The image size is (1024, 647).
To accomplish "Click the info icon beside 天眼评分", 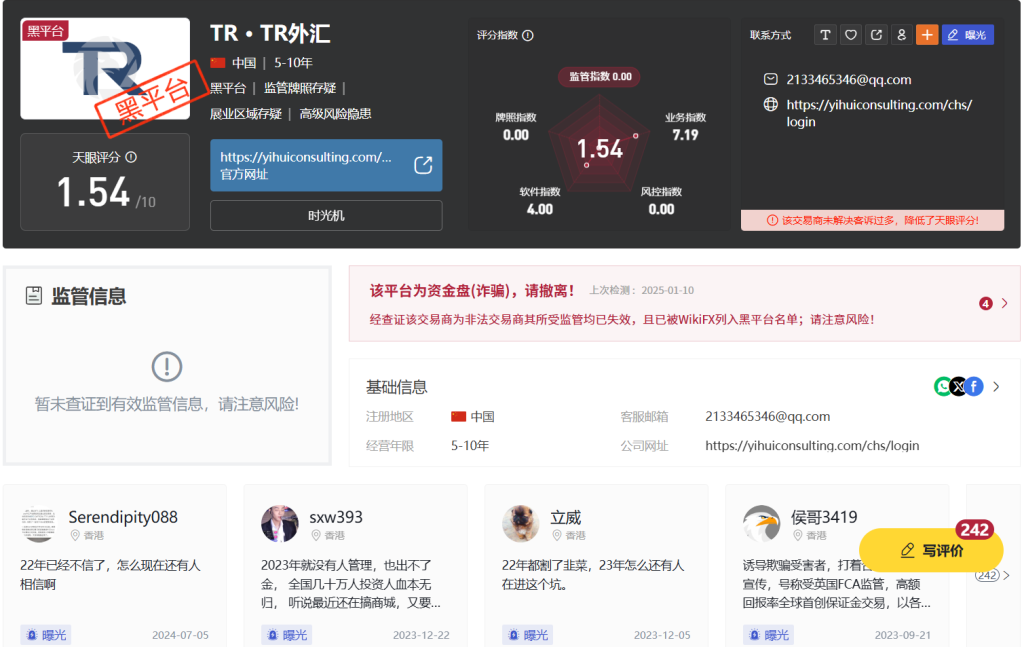I will click(x=131, y=157).
